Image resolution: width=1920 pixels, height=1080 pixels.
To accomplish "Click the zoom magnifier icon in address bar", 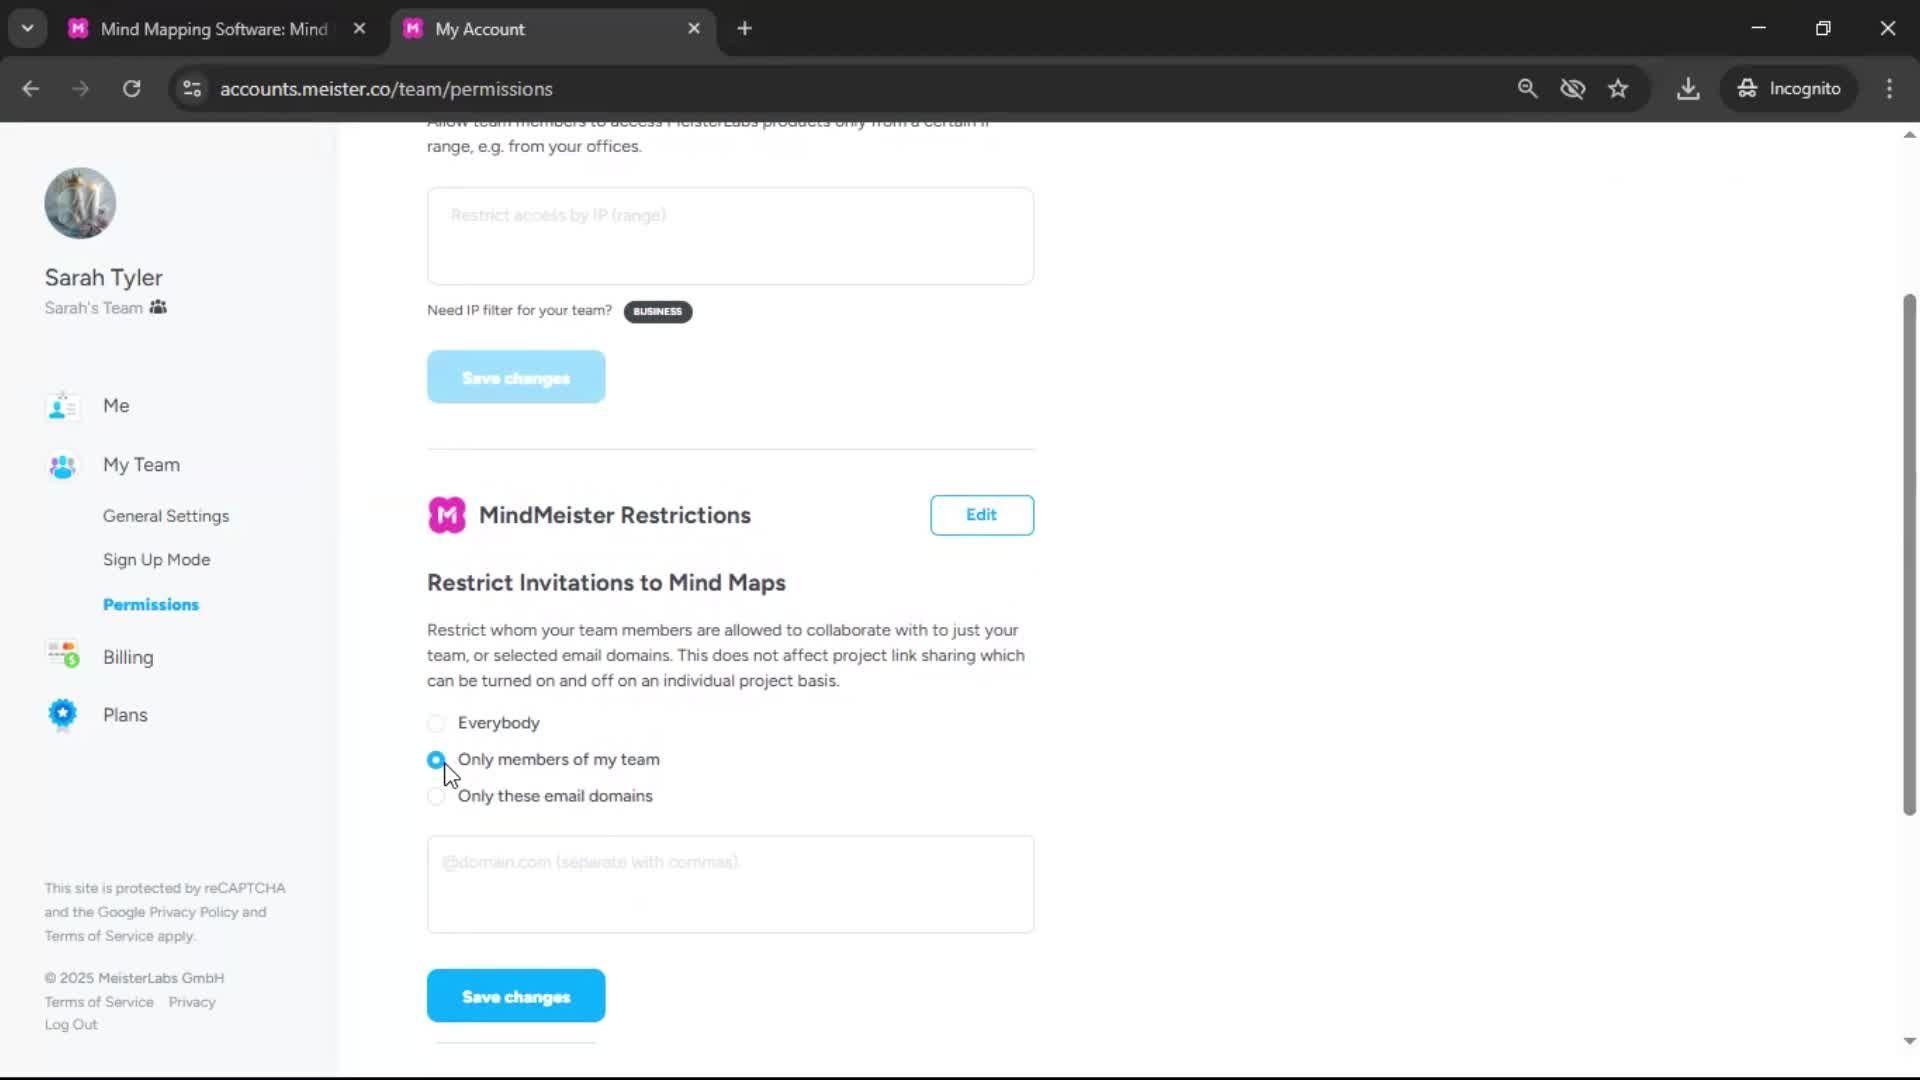I will (x=1527, y=89).
